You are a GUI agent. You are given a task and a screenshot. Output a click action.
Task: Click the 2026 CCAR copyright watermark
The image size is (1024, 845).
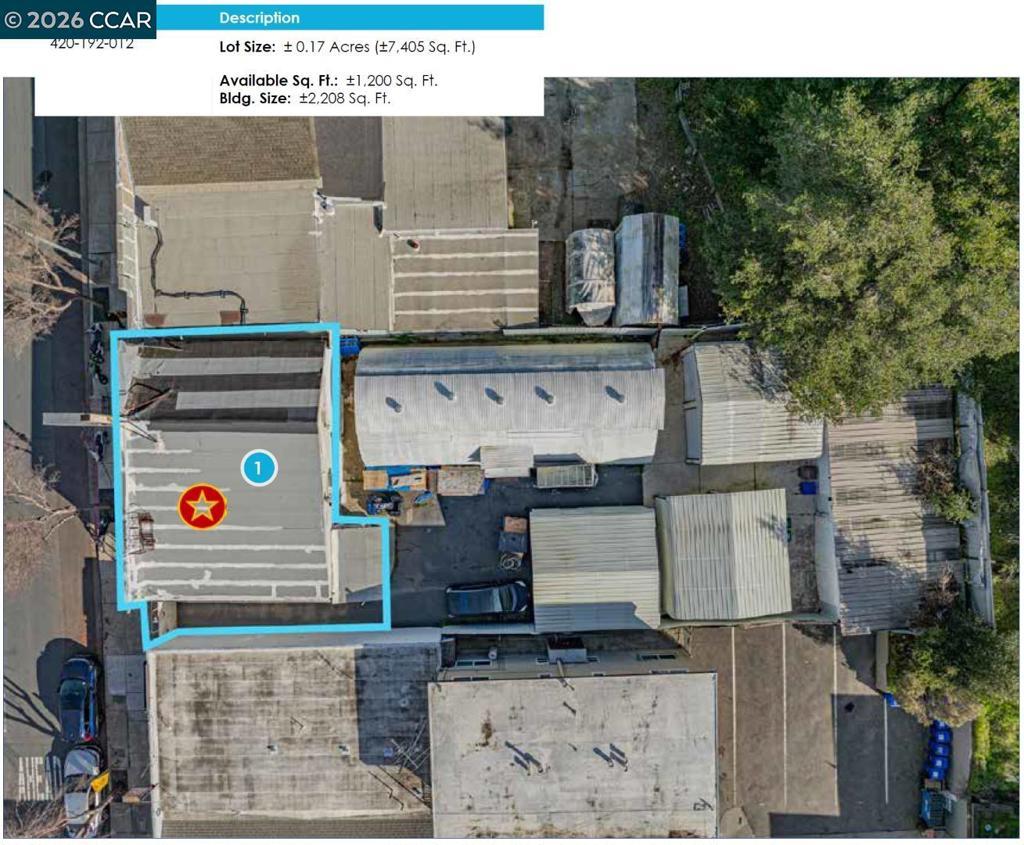(78, 20)
